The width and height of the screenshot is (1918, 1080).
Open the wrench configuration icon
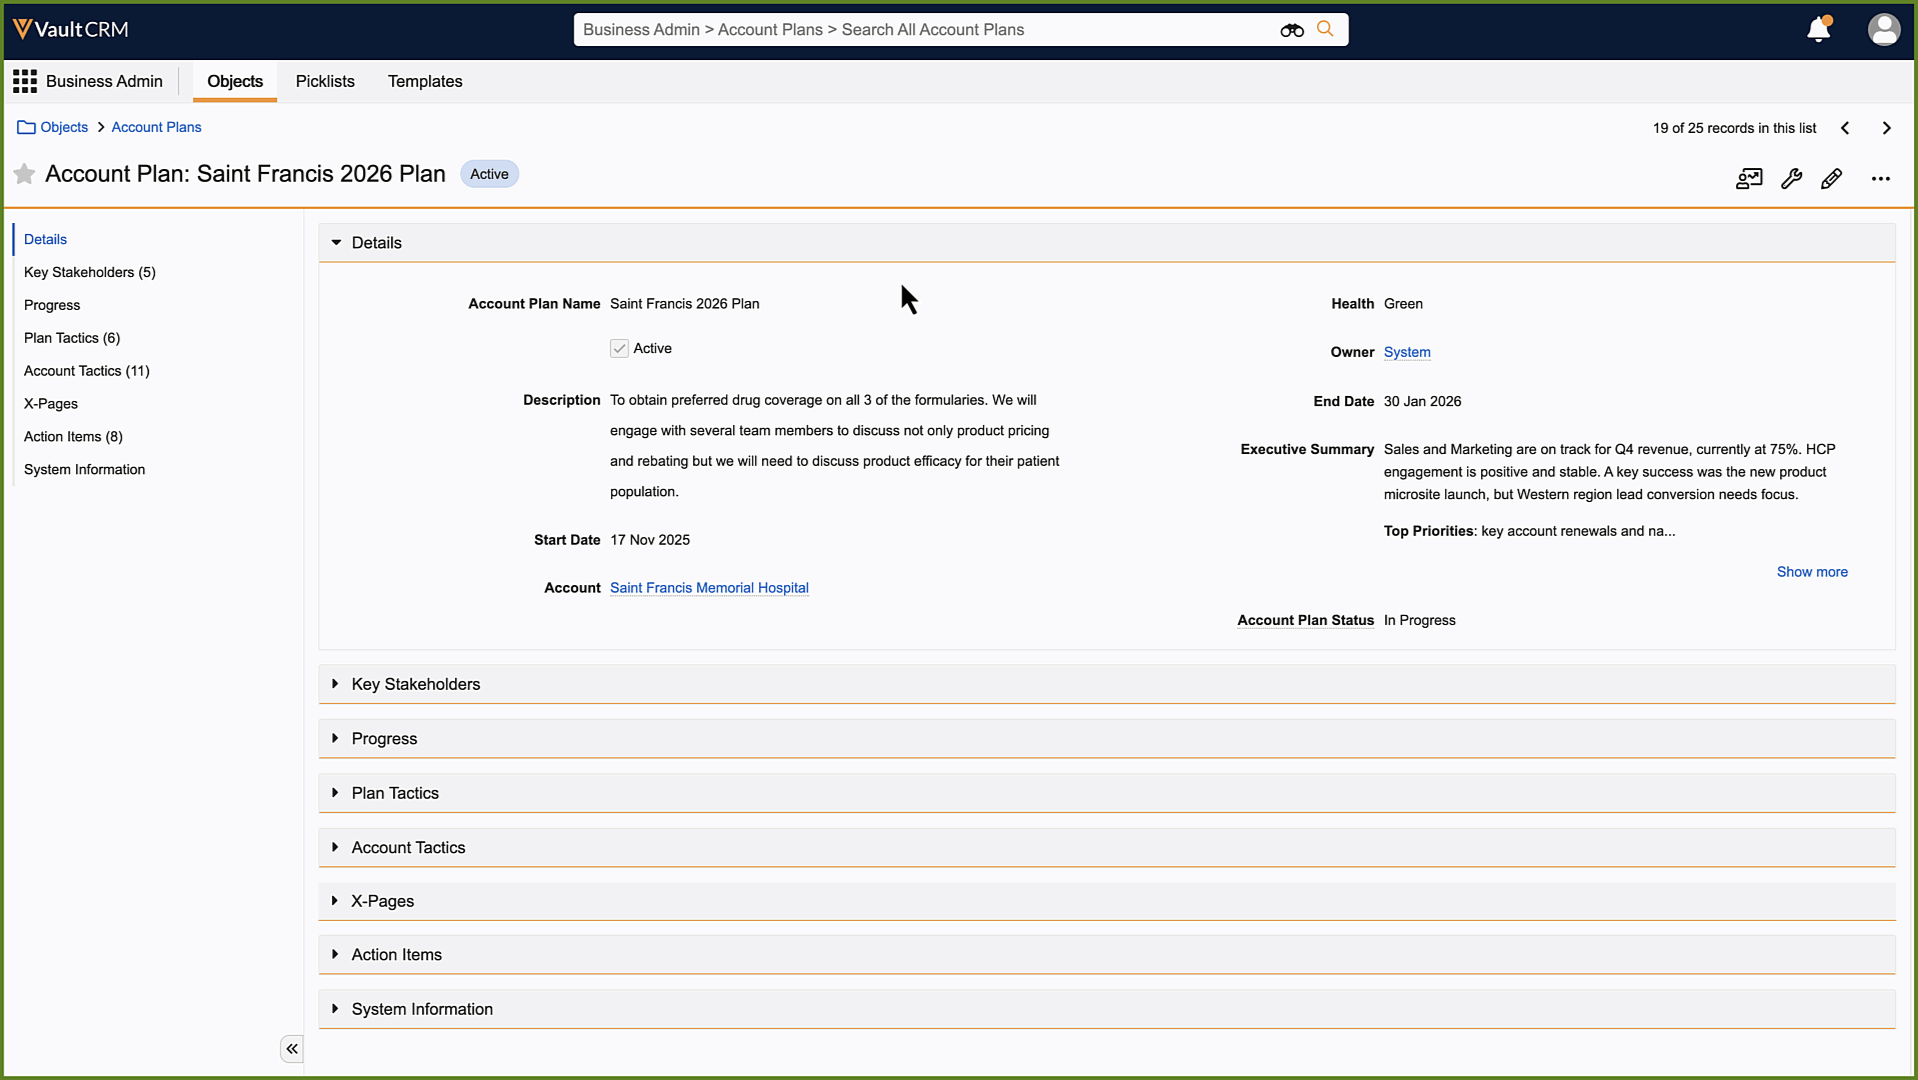[1791, 179]
